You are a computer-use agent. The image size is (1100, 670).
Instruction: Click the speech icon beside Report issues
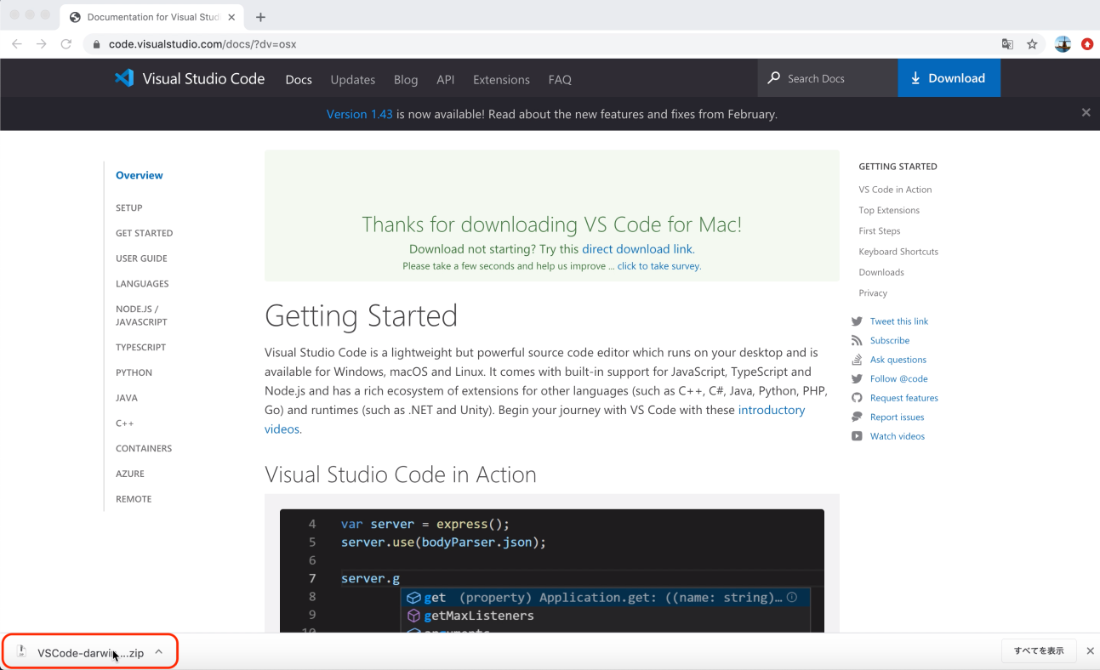tap(857, 417)
